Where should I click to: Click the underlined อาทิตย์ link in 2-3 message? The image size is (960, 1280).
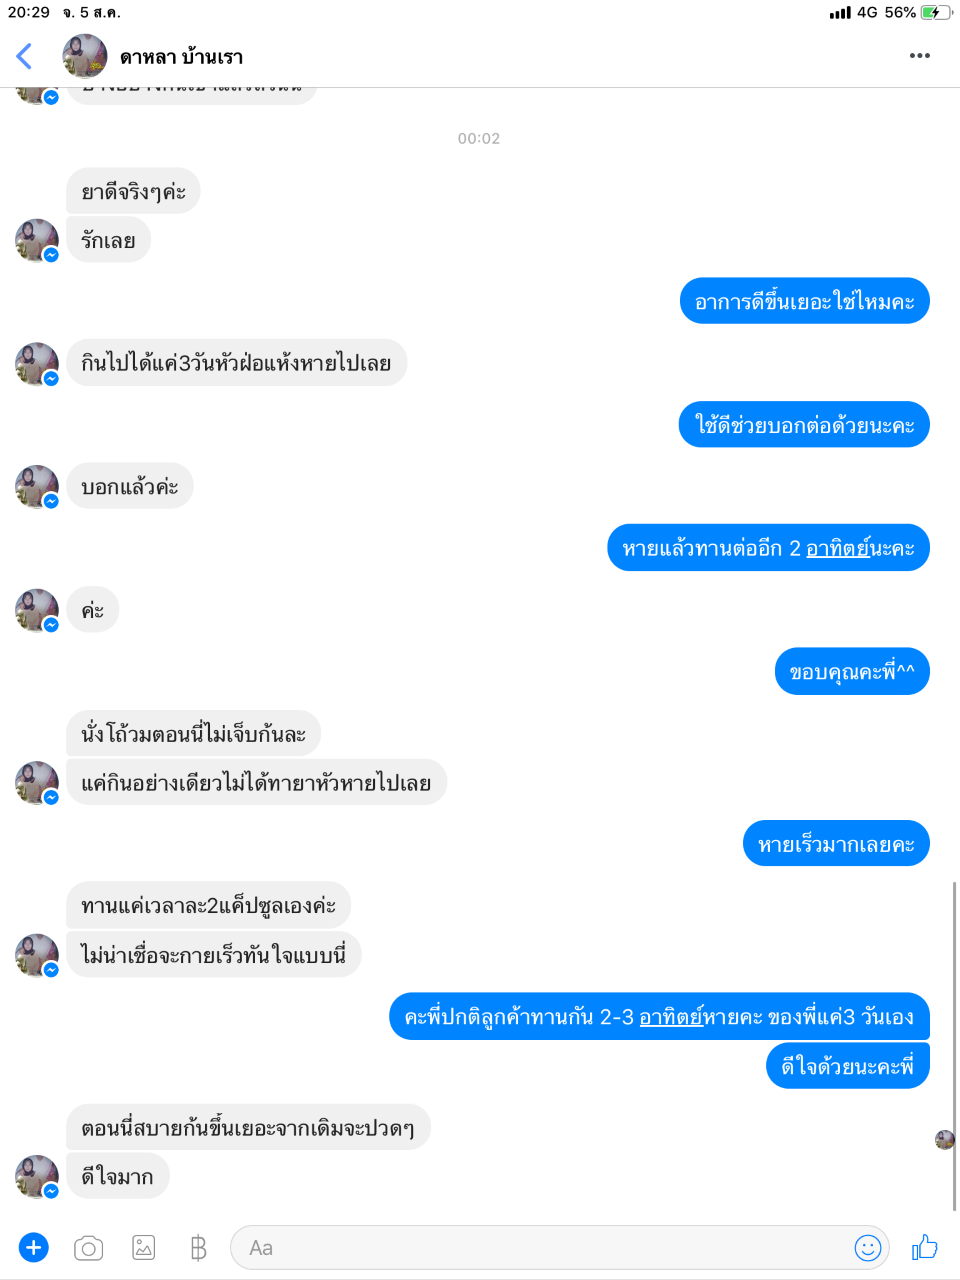pyautogui.click(x=671, y=1017)
